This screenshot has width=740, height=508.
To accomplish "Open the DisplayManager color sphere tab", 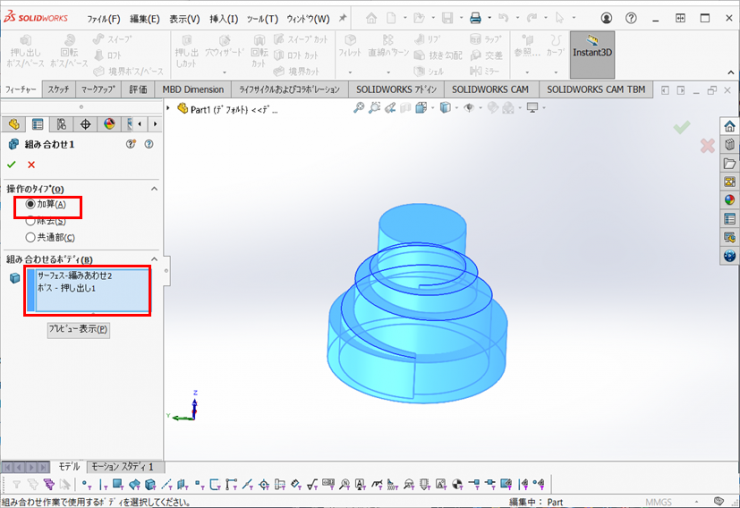I will (x=109, y=124).
